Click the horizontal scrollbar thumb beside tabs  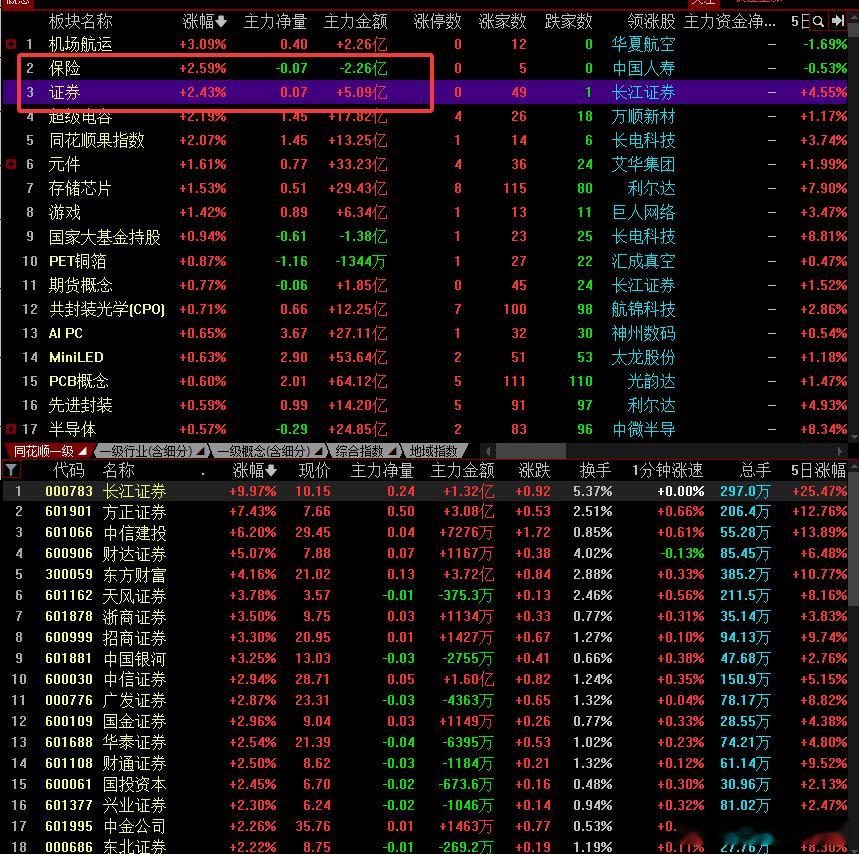click(530, 451)
